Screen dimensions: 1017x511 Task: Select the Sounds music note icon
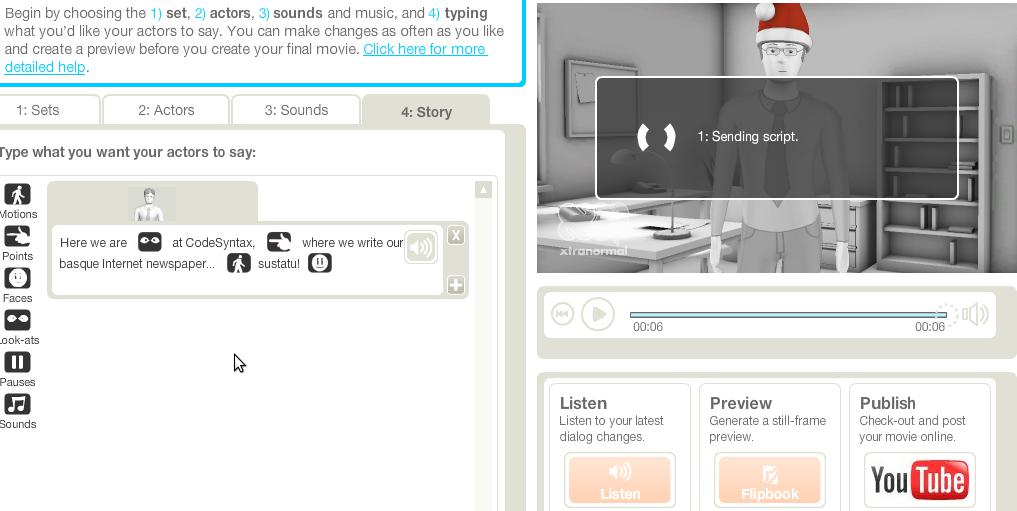click(x=18, y=404)
